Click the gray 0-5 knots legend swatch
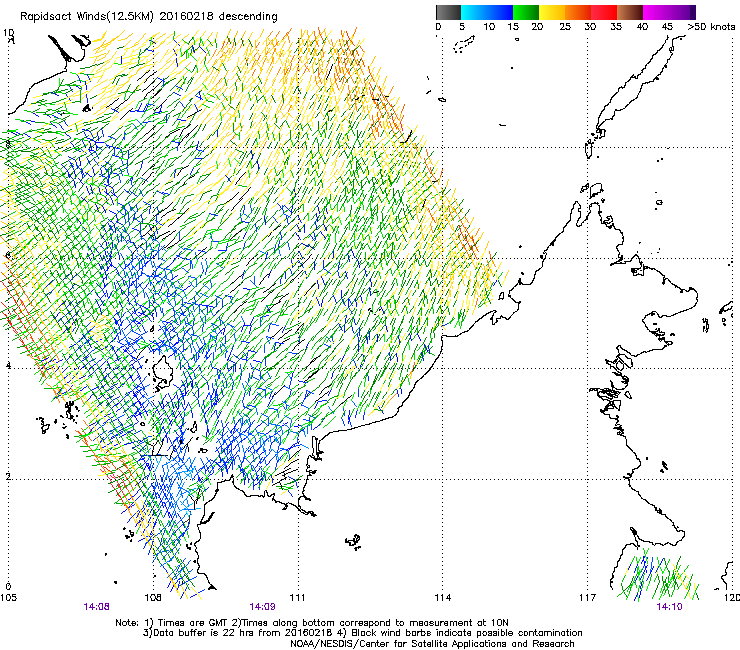The height and width of the screenshot is (650, 740). [448, 12]
